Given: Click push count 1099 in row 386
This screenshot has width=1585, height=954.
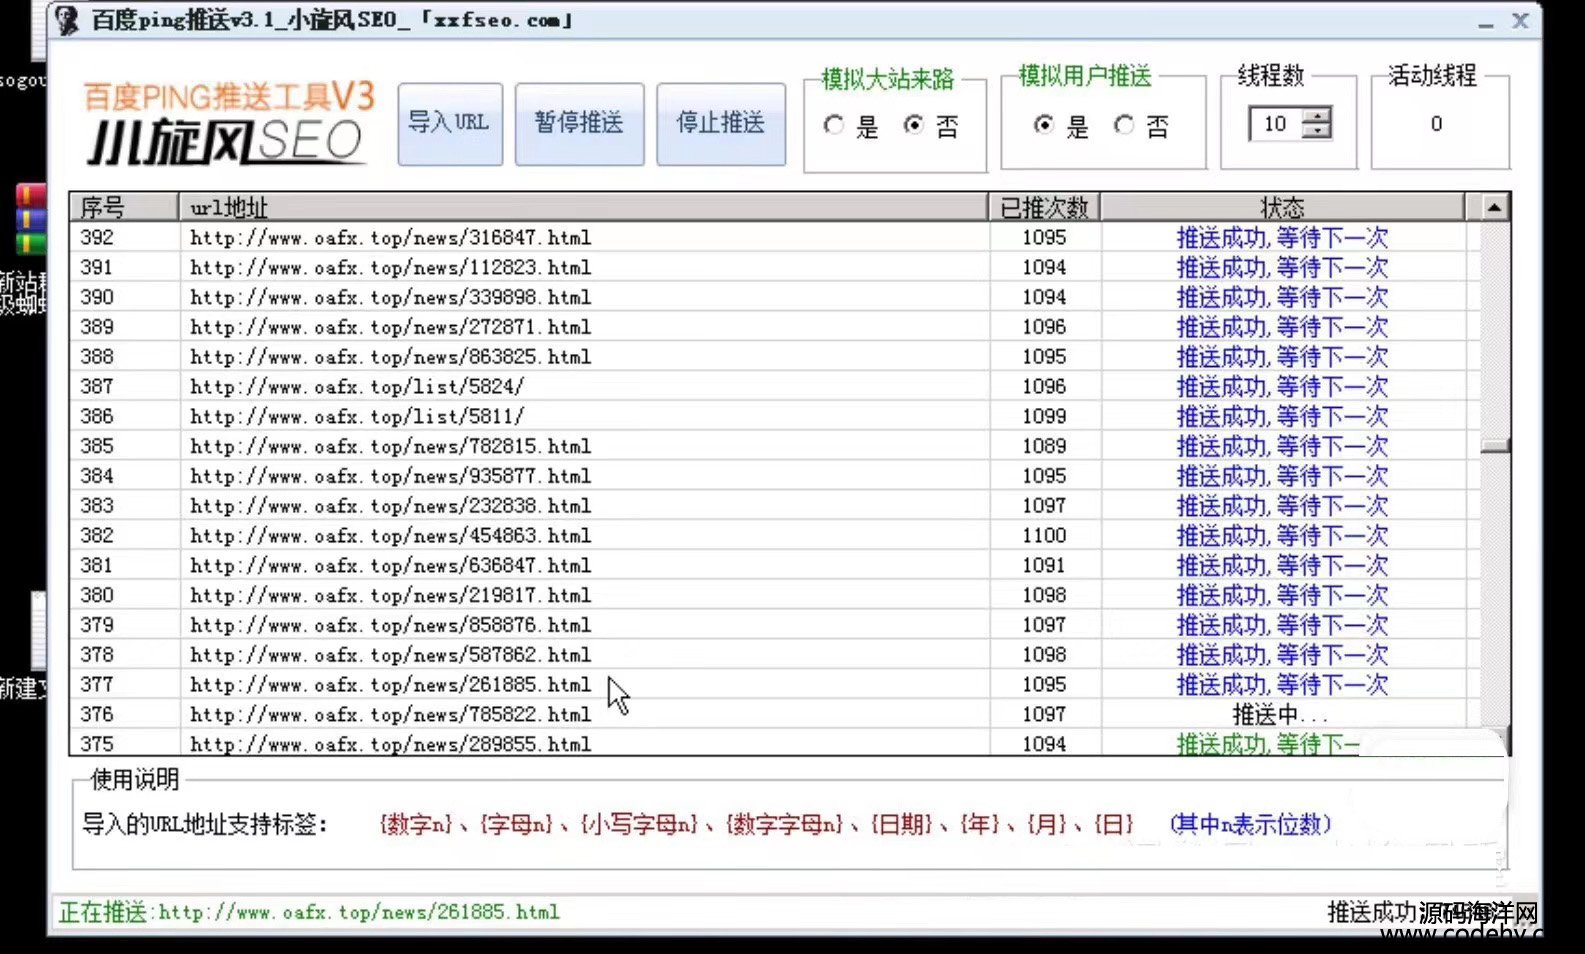Looking at the screenshot, I should [x=1044, y=417].
